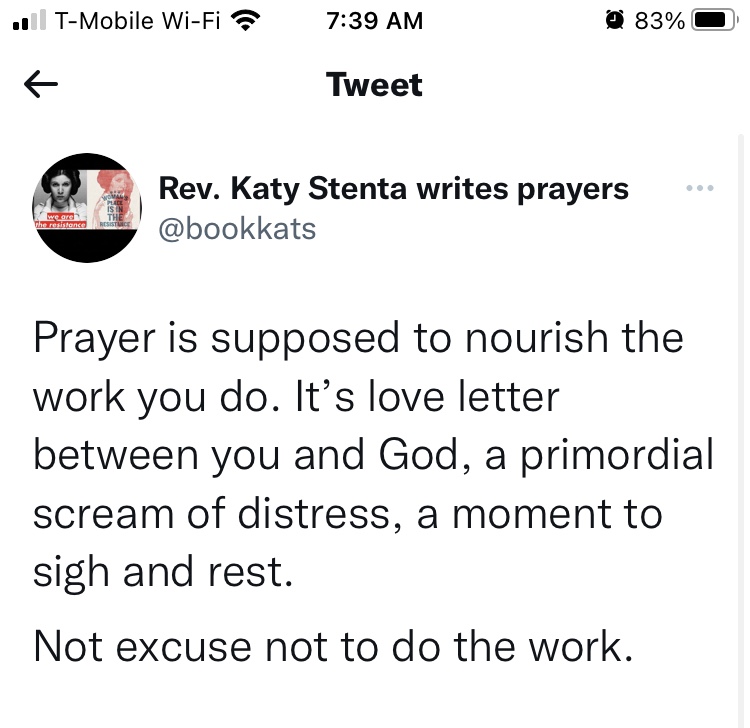The image size is (750, 728).
Task: Tap the T-Mobile Wi-Fi carrier label
Action: pyautogui.click(x=138, y=20)
